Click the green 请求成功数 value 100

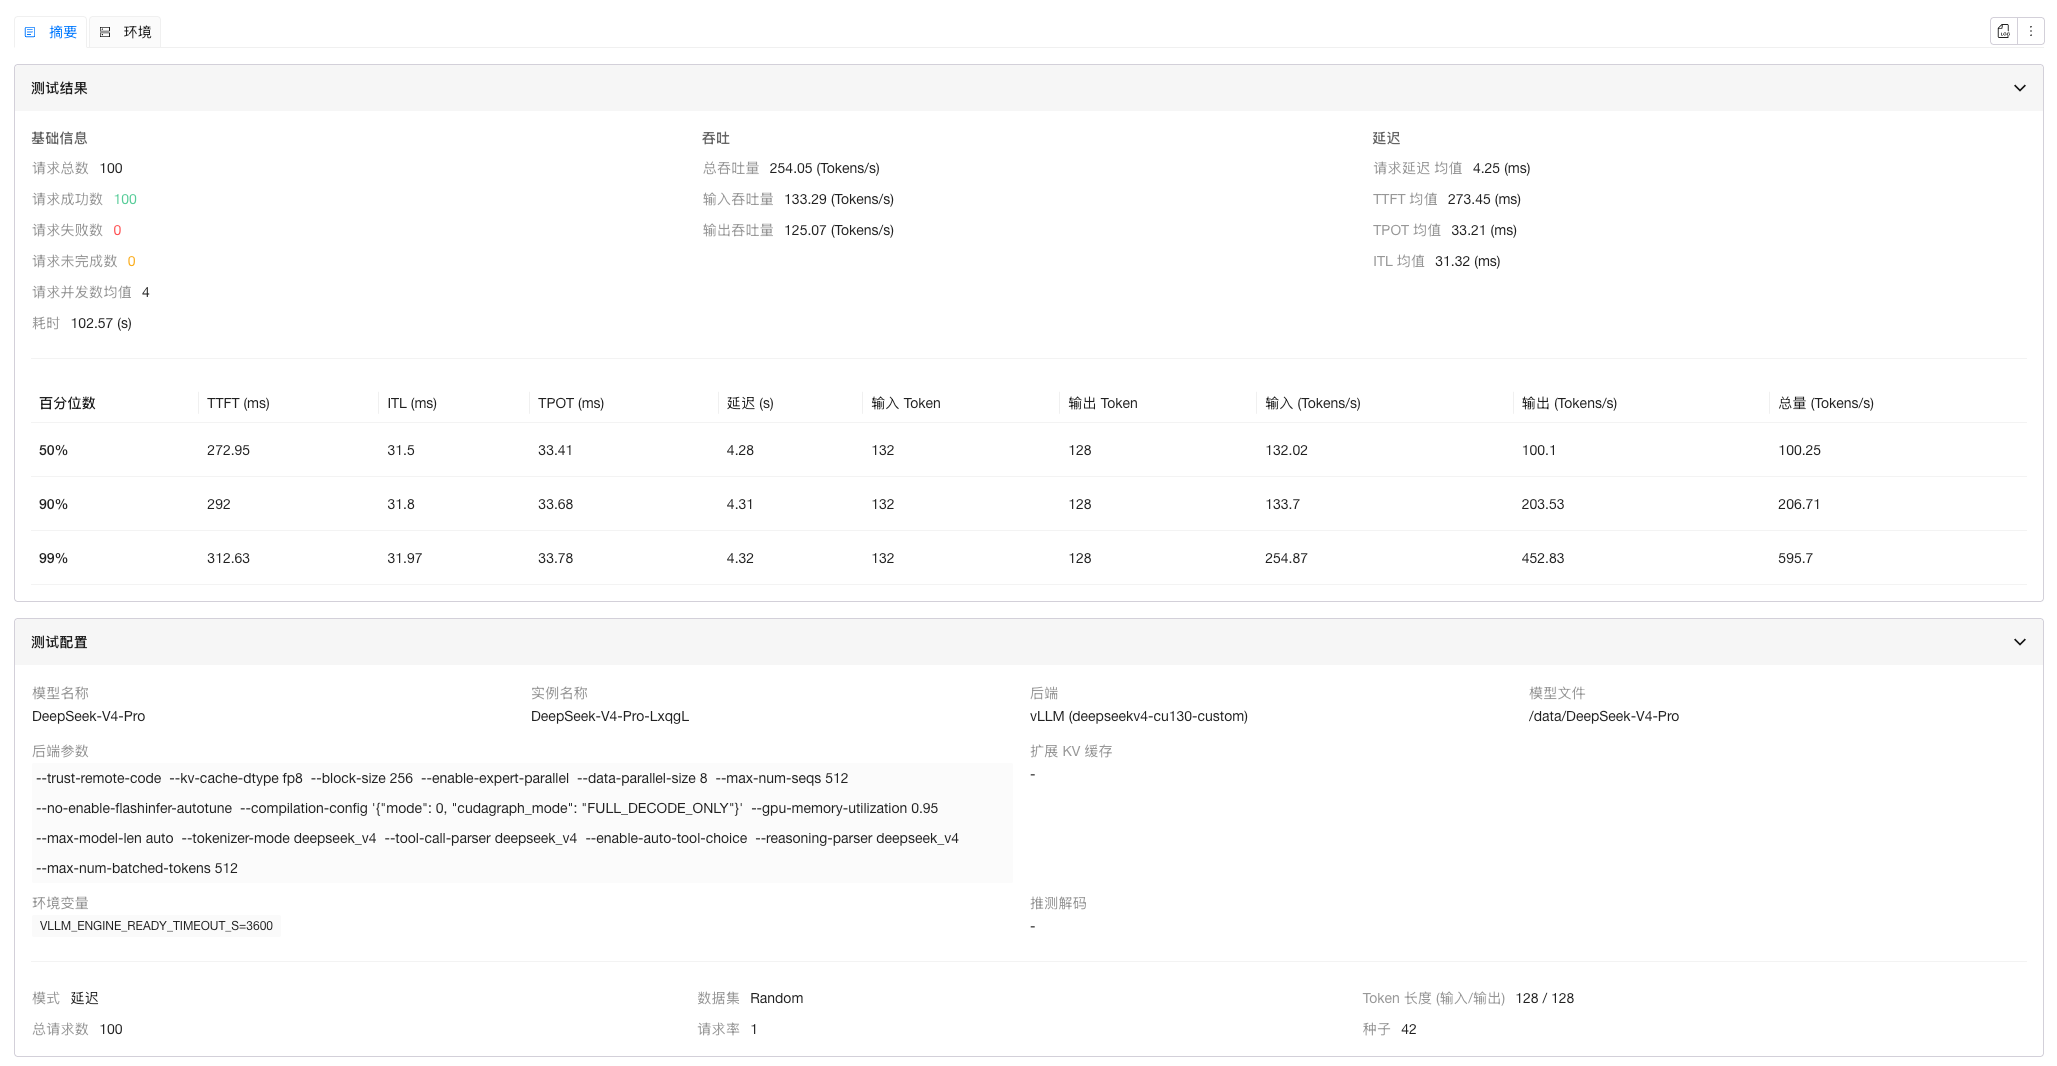pyautogui.click(x=125, y=199)
